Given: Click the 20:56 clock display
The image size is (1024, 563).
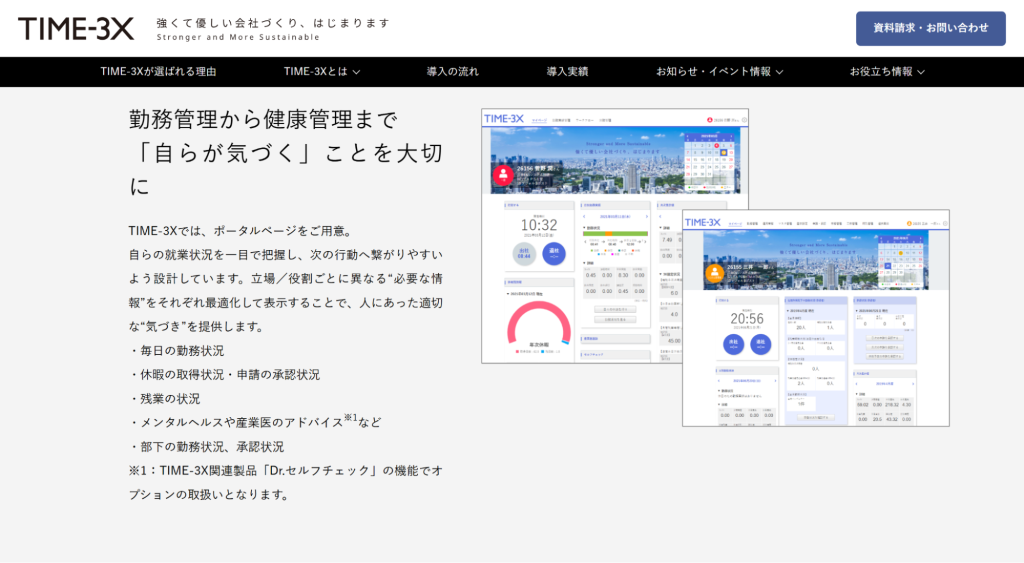Looking at the screenshot, I should (x=746, y=319).
